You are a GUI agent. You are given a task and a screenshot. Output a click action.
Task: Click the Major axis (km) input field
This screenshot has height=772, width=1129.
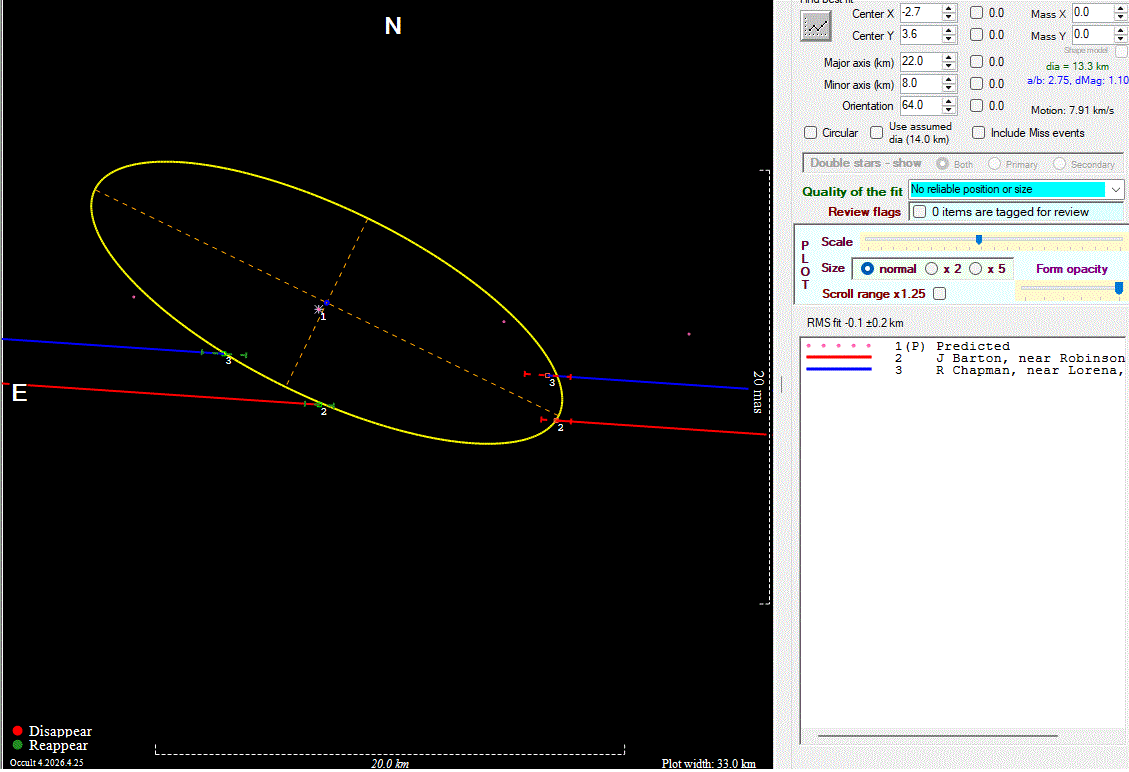click(921, 62)
